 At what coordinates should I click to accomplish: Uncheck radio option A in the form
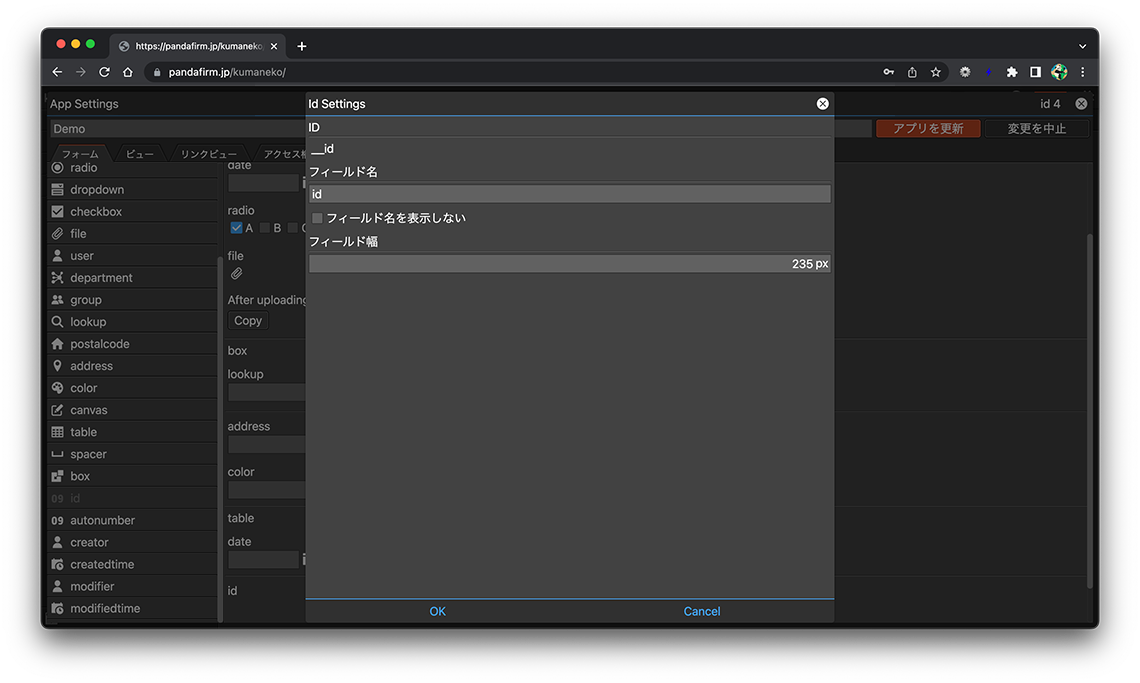[x=237, y=228]
